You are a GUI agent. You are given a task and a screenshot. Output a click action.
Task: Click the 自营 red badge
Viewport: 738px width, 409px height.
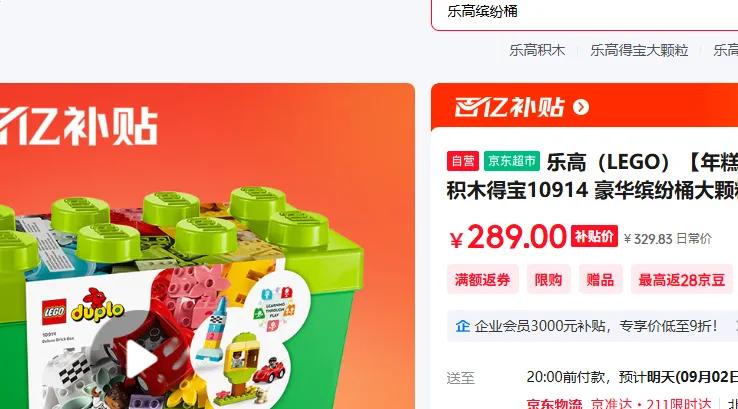tap(463, 161)
